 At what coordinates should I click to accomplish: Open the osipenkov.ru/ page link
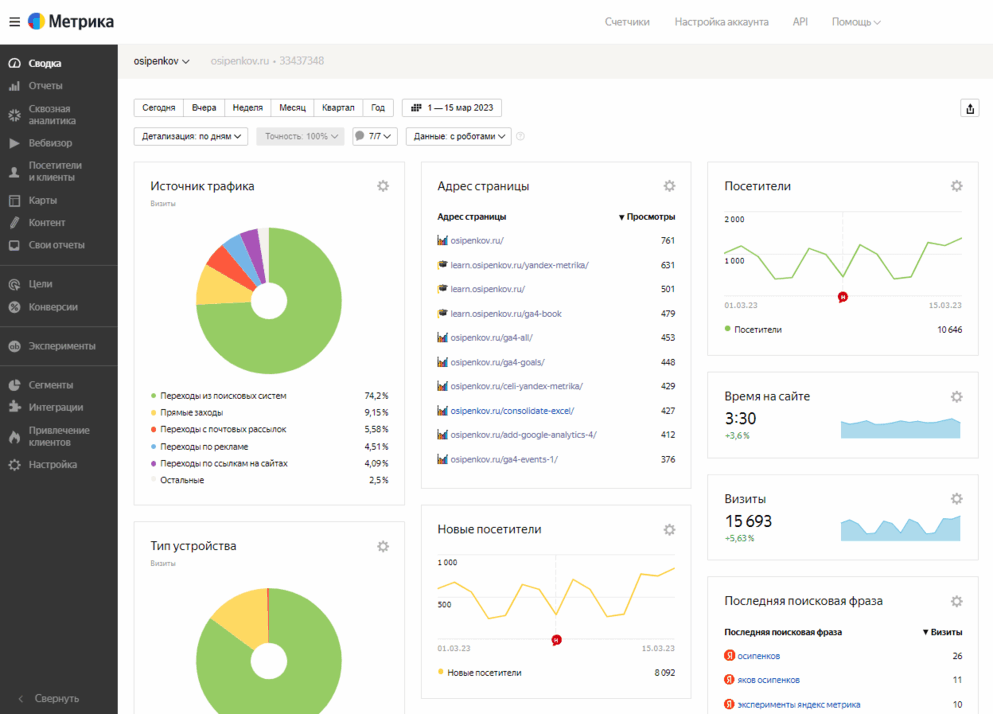477,241
